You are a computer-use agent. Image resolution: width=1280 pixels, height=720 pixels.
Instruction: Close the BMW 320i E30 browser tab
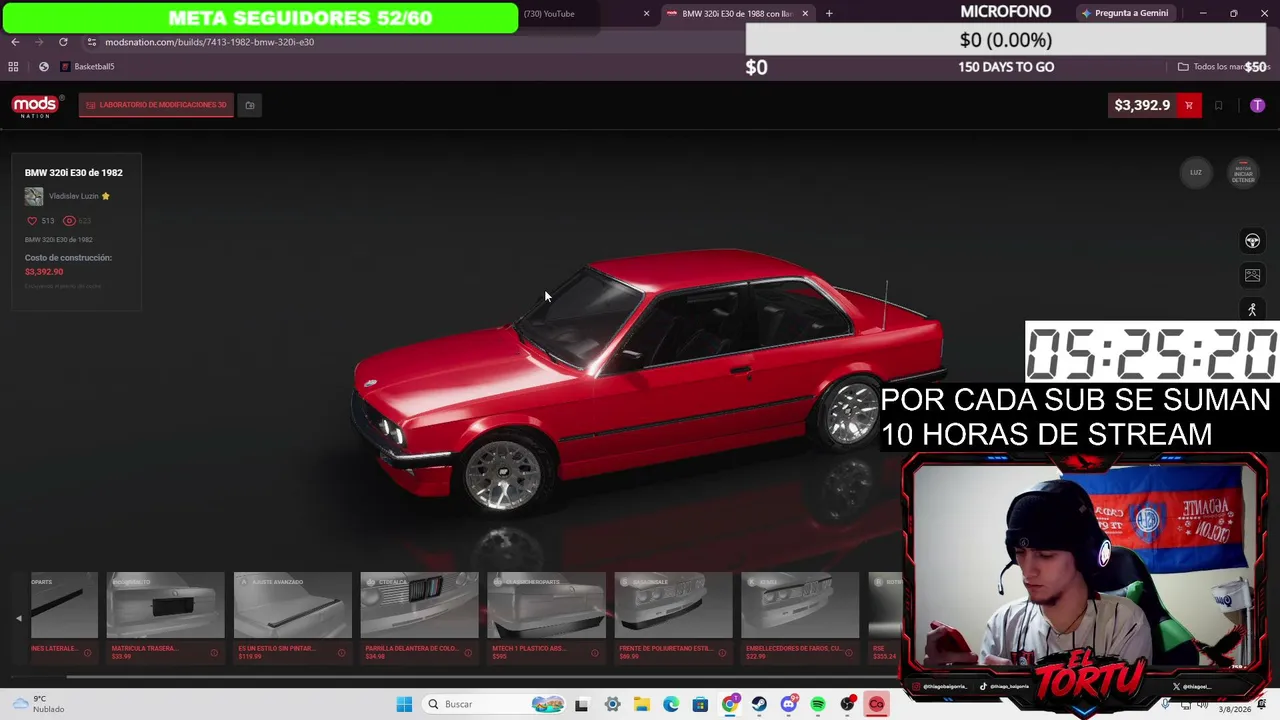coord(805,14)
